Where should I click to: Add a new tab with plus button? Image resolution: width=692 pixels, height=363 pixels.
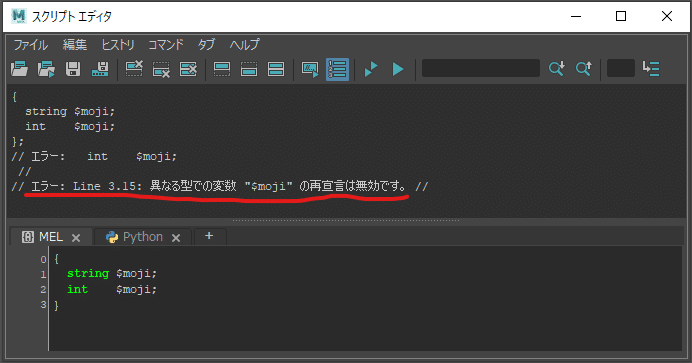209,236
